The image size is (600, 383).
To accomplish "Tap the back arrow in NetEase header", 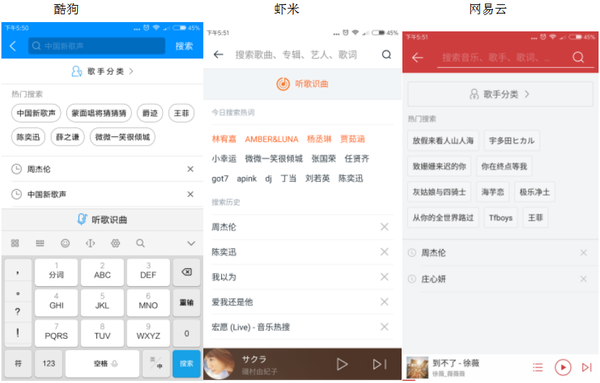I will tap(417, 58).
